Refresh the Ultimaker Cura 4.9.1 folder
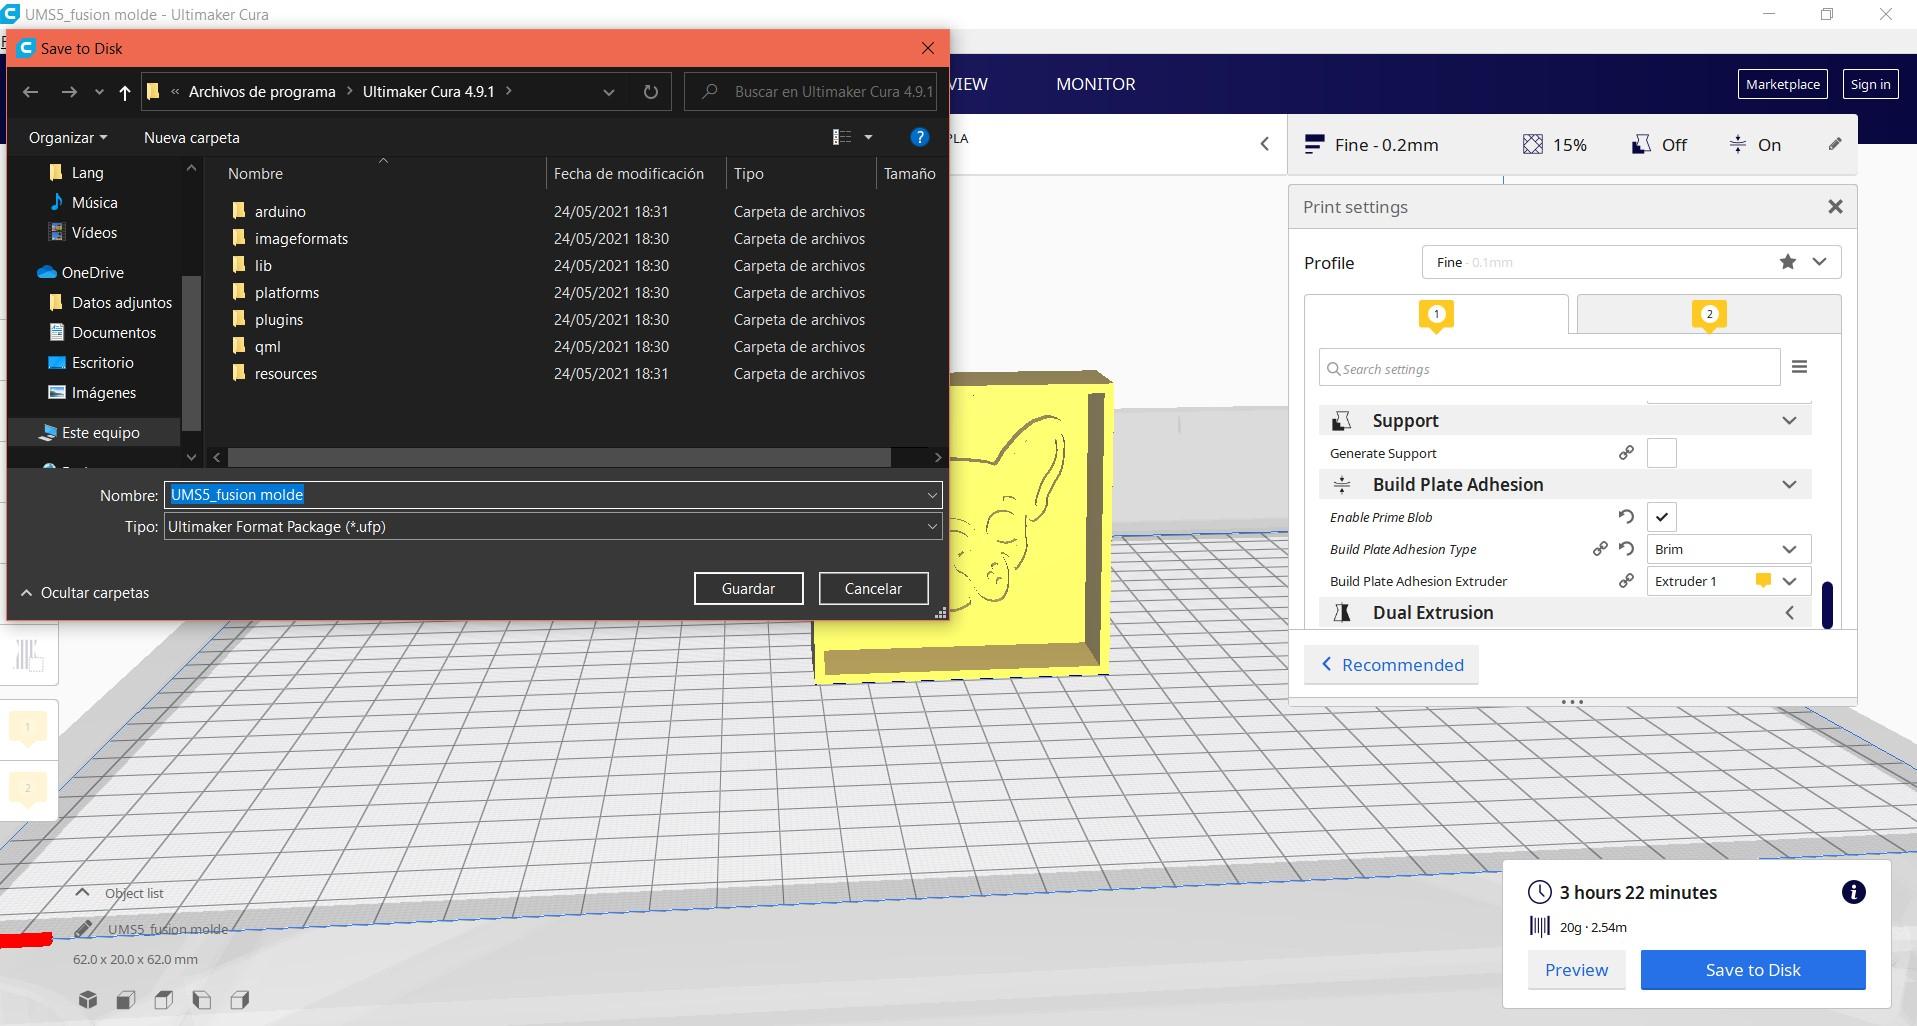This screenshot has width=1917, height=1026. [x=651, y=92]
